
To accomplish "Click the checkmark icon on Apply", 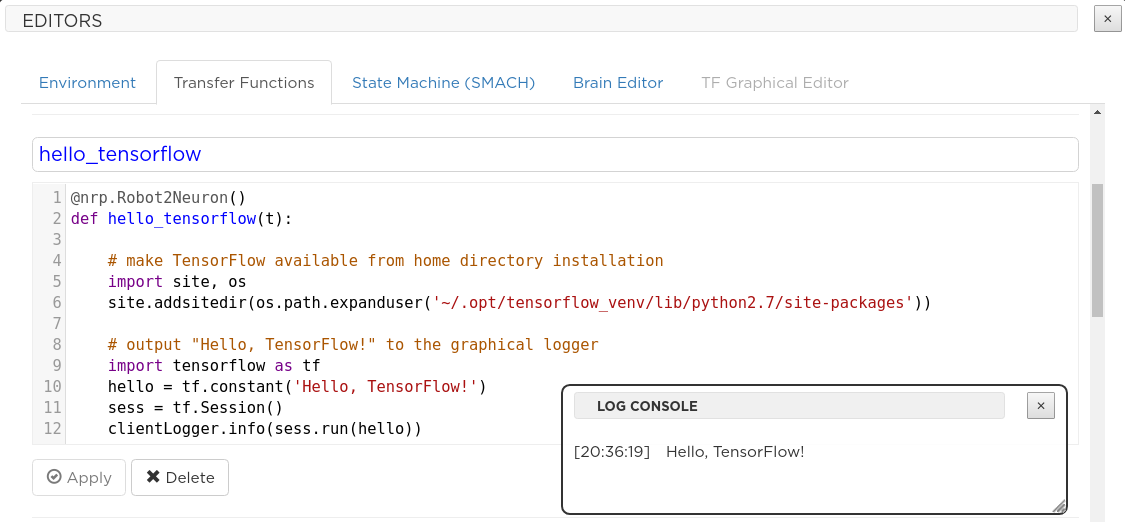I will pyautogui.click(x=54, y=477).
